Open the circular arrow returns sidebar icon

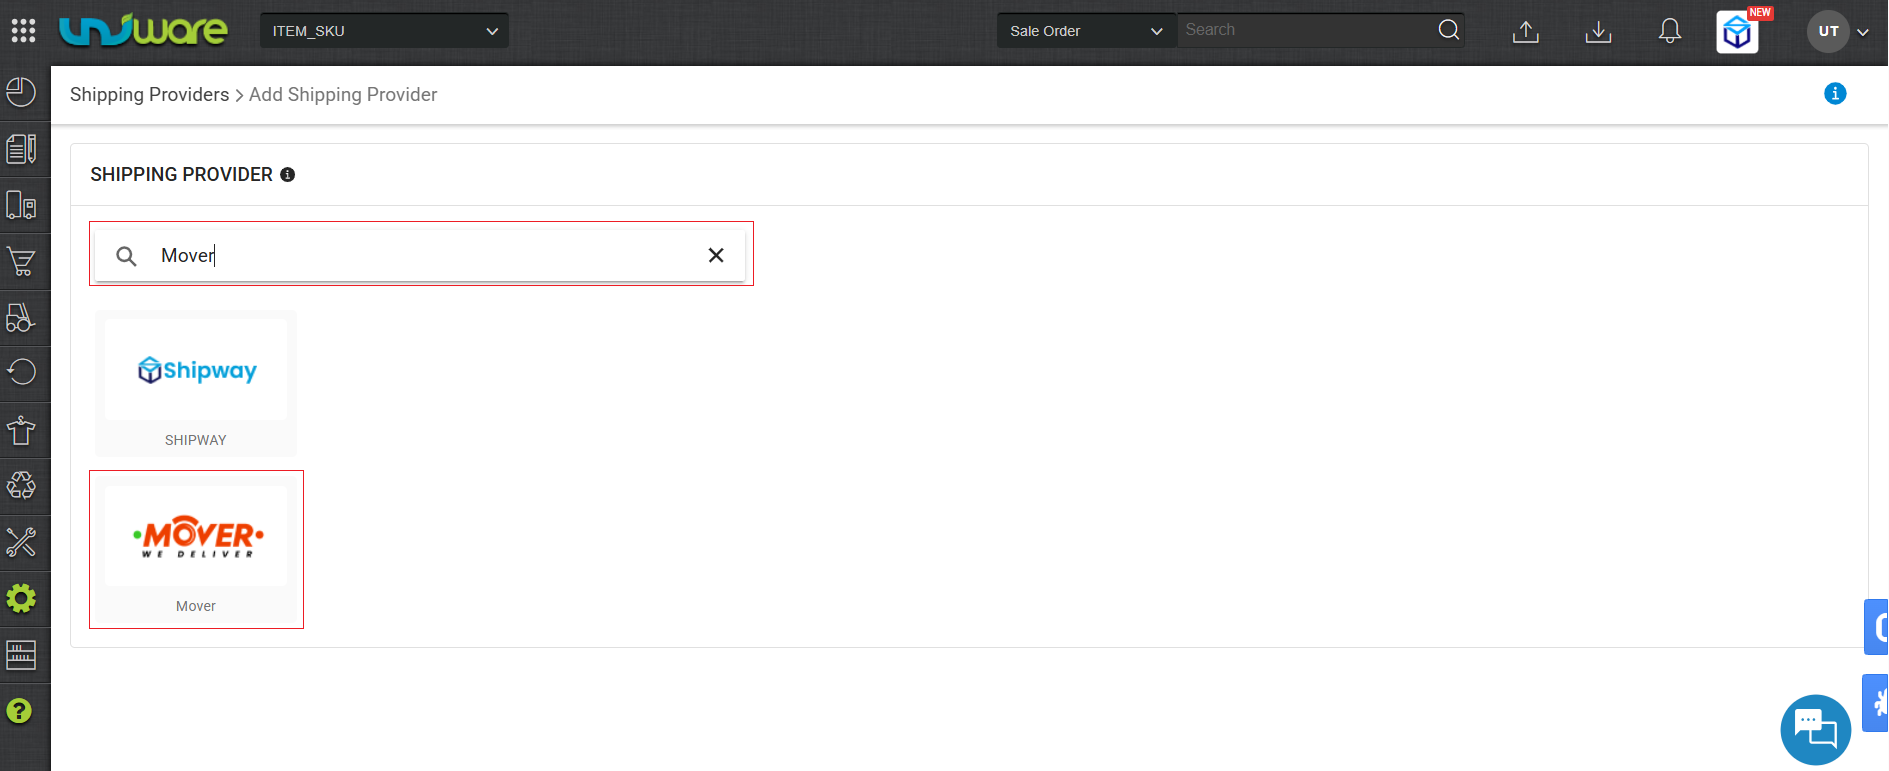pyautogui.click(x=21, y=373)
